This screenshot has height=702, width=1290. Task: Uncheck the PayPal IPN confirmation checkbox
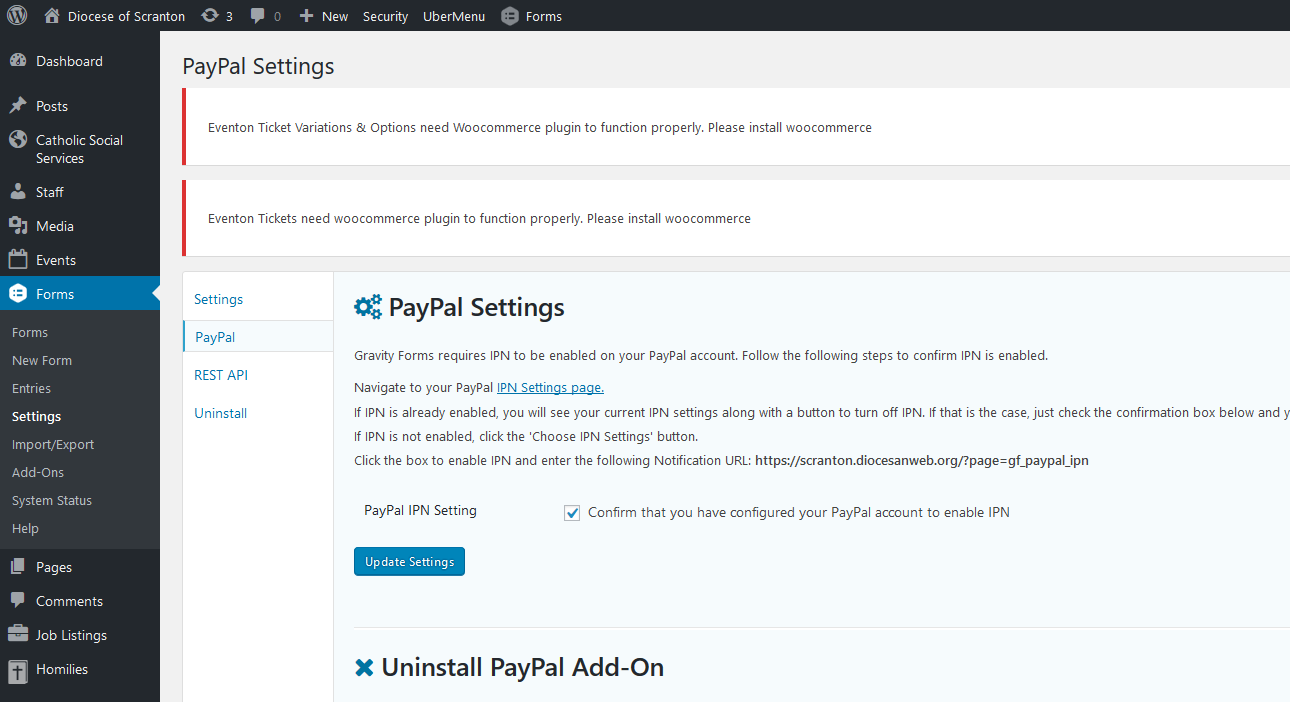point(572,513)
